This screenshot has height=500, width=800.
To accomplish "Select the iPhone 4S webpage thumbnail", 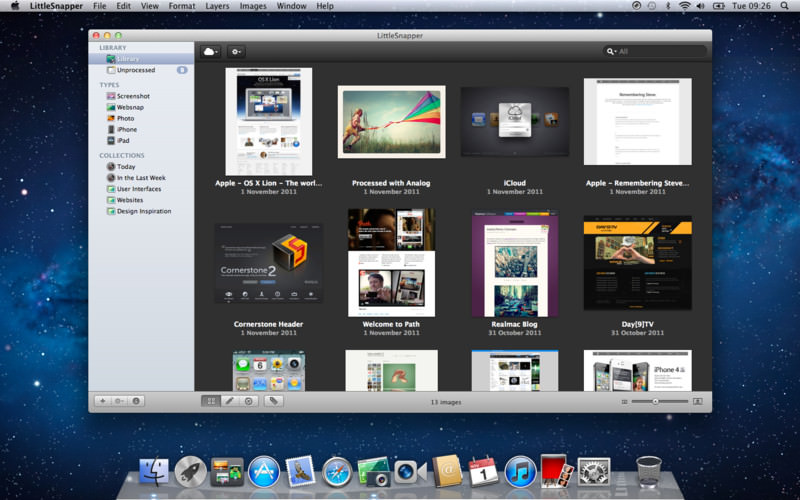I will [x=638, y=370].
